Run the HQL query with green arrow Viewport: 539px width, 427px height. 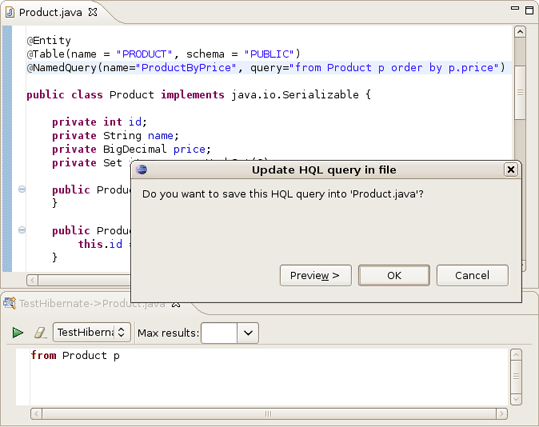[18, 332]
